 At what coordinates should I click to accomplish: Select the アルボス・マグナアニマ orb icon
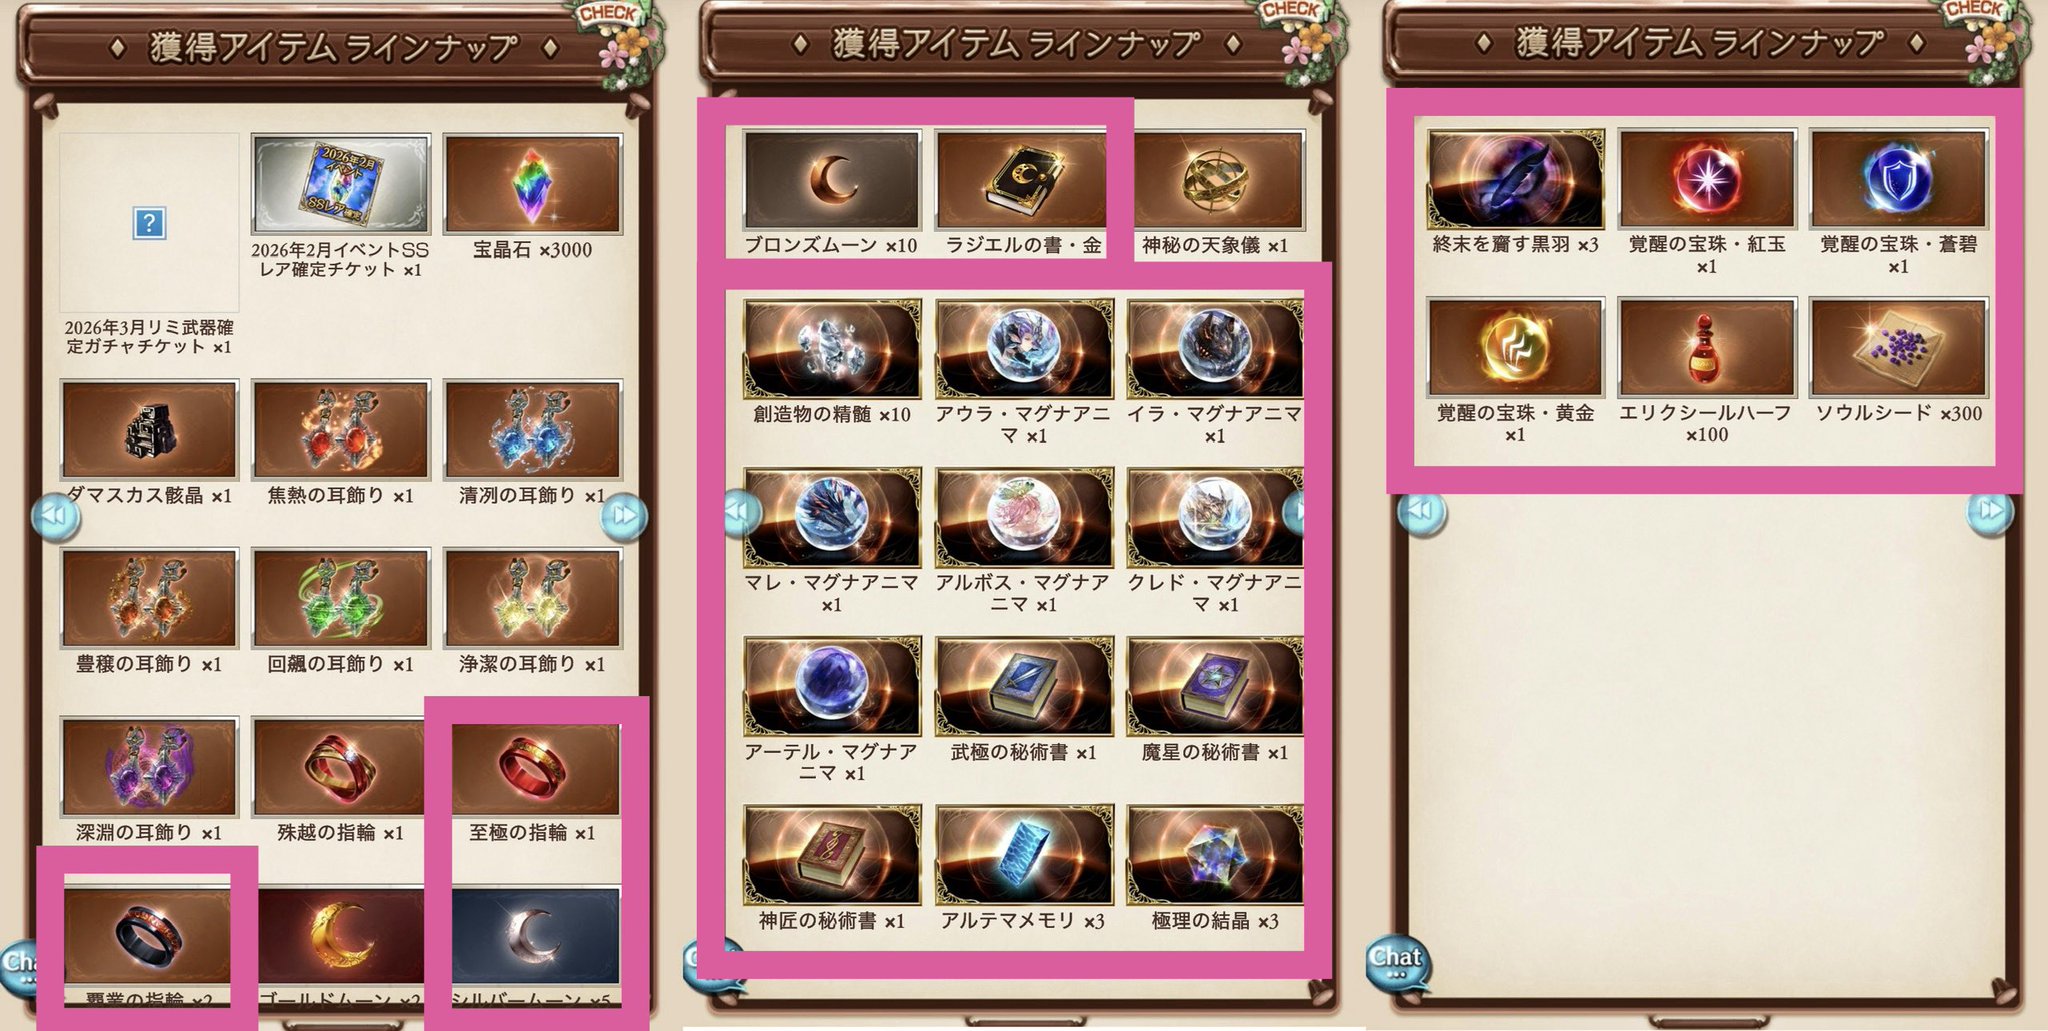1024,517
